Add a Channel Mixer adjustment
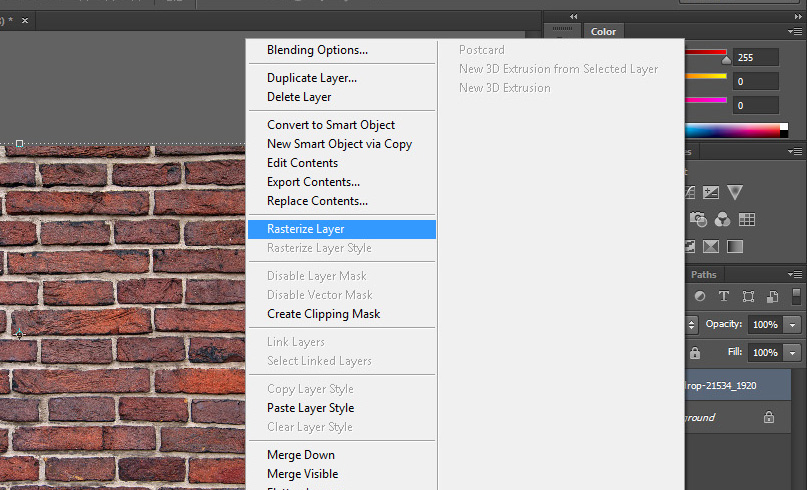 tap(722, 219)
